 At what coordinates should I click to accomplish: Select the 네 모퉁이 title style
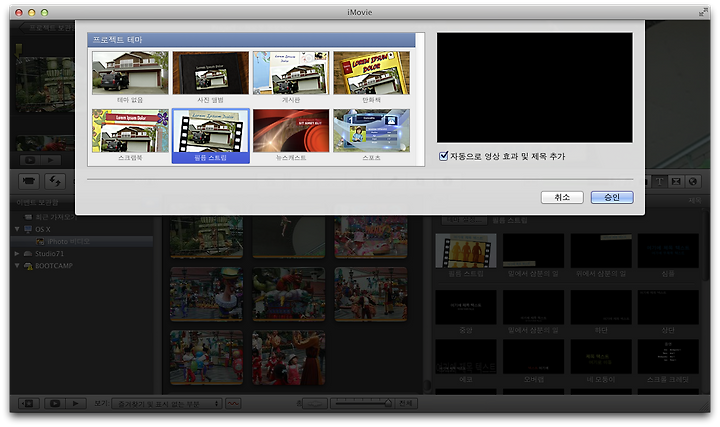[x=601, y=357]
